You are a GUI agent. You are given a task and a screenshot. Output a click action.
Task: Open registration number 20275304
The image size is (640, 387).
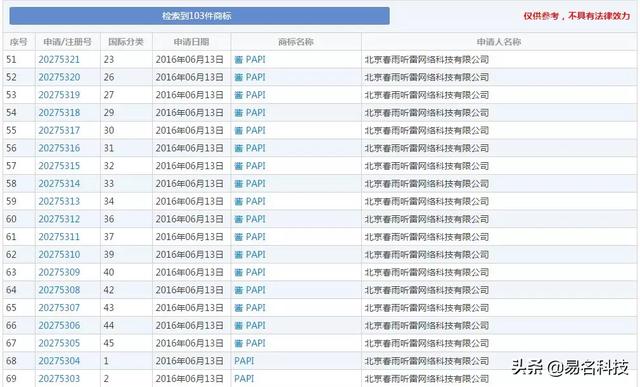[59, 361]
